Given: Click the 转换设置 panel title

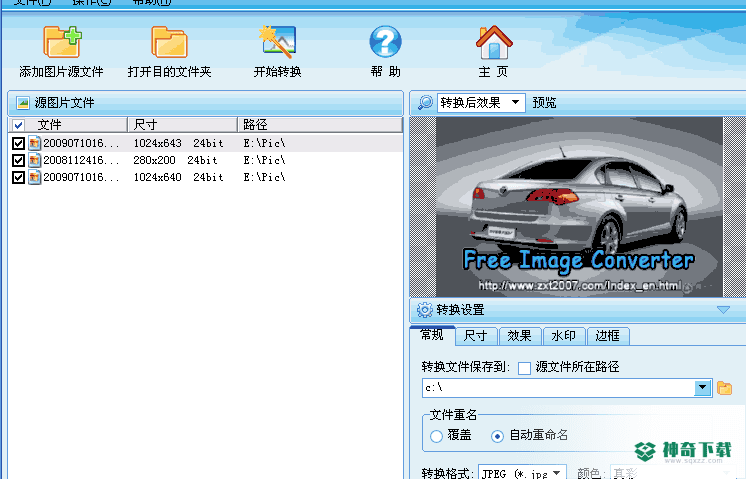Looking at the screenshot, I should [460, 310].
